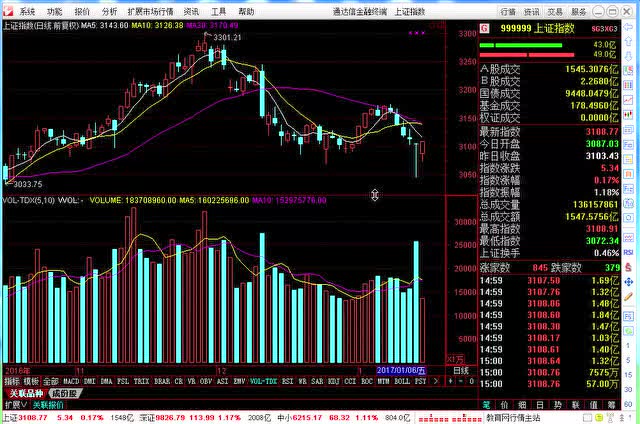Screen dimensions: 640x424
Task: Click the red G badge beside 999999
Action: (x=485, y=29)
